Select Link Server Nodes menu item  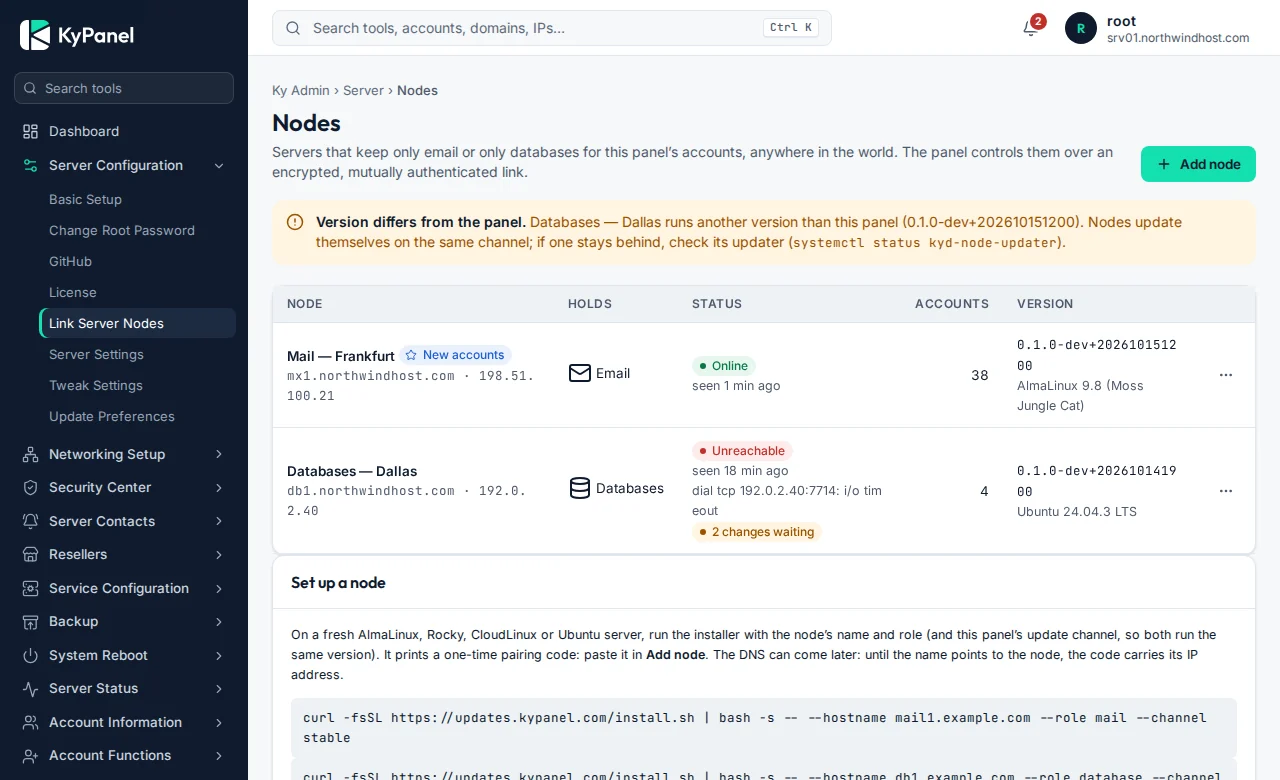click(137, 323)
